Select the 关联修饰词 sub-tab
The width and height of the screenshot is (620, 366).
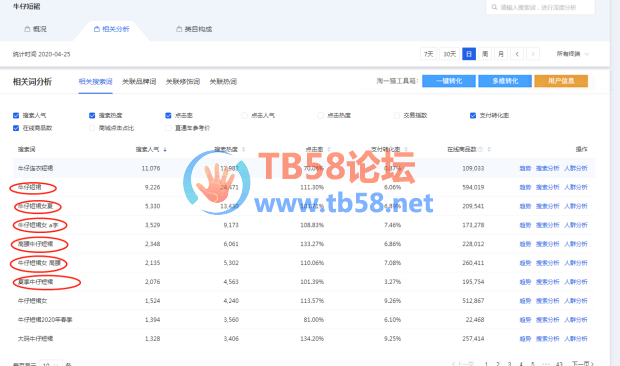[183, 81]
